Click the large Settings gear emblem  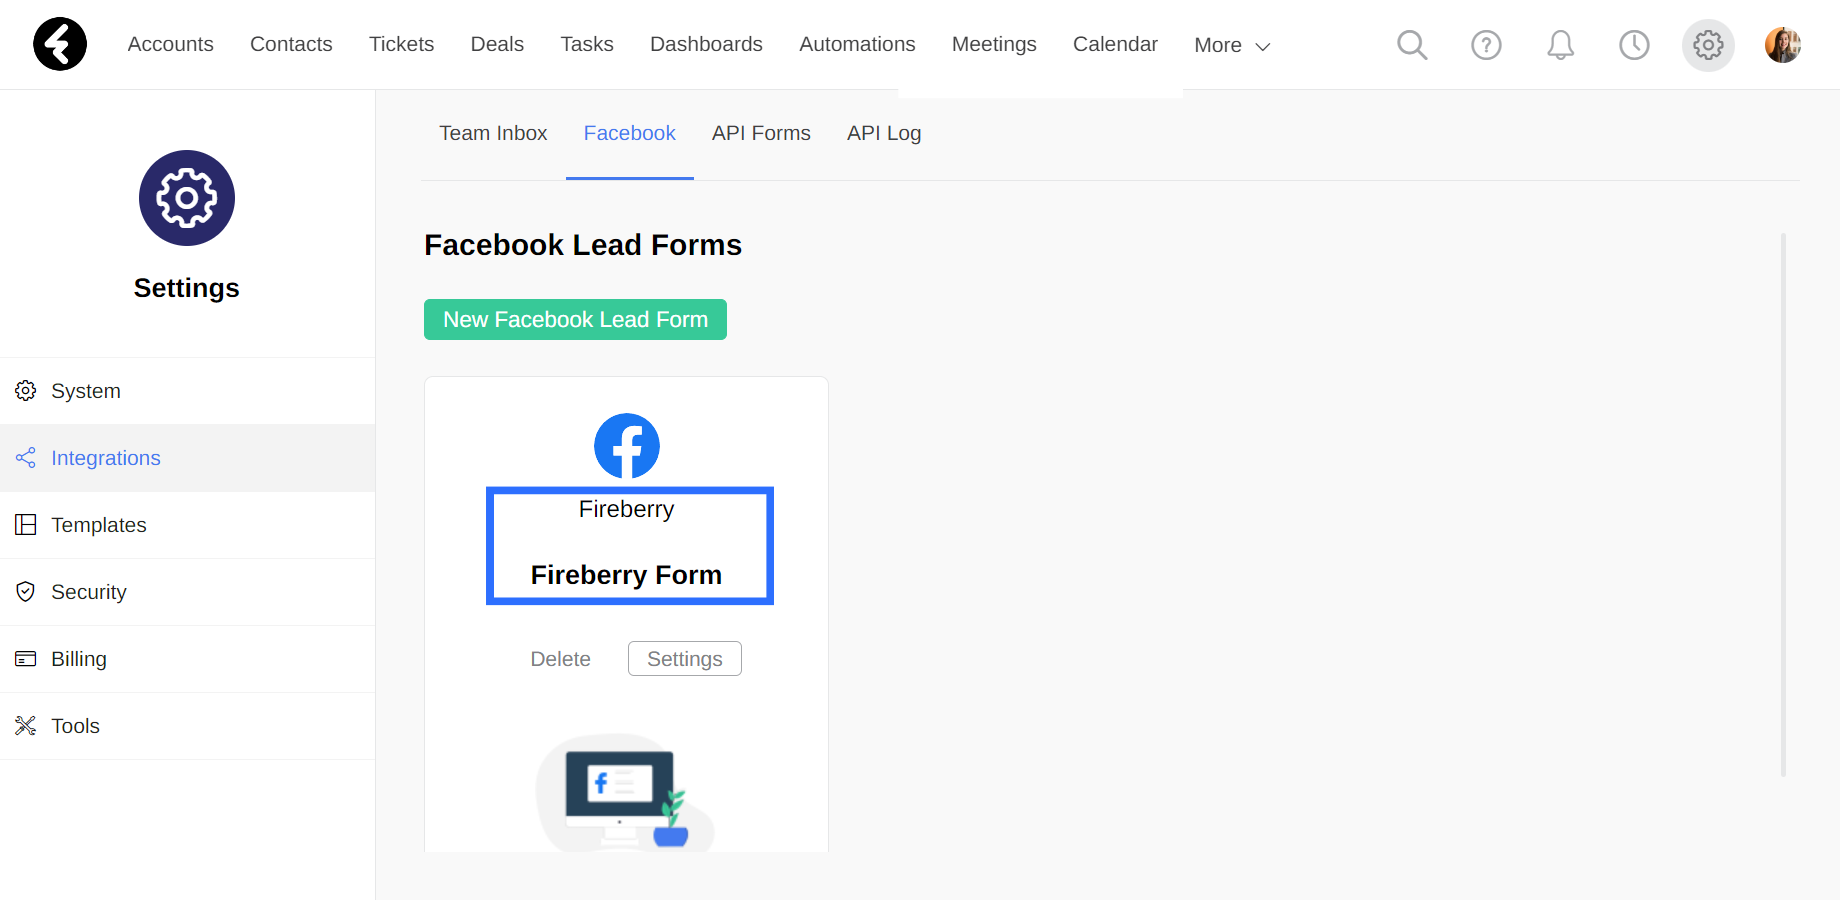[x=187, y=198]
